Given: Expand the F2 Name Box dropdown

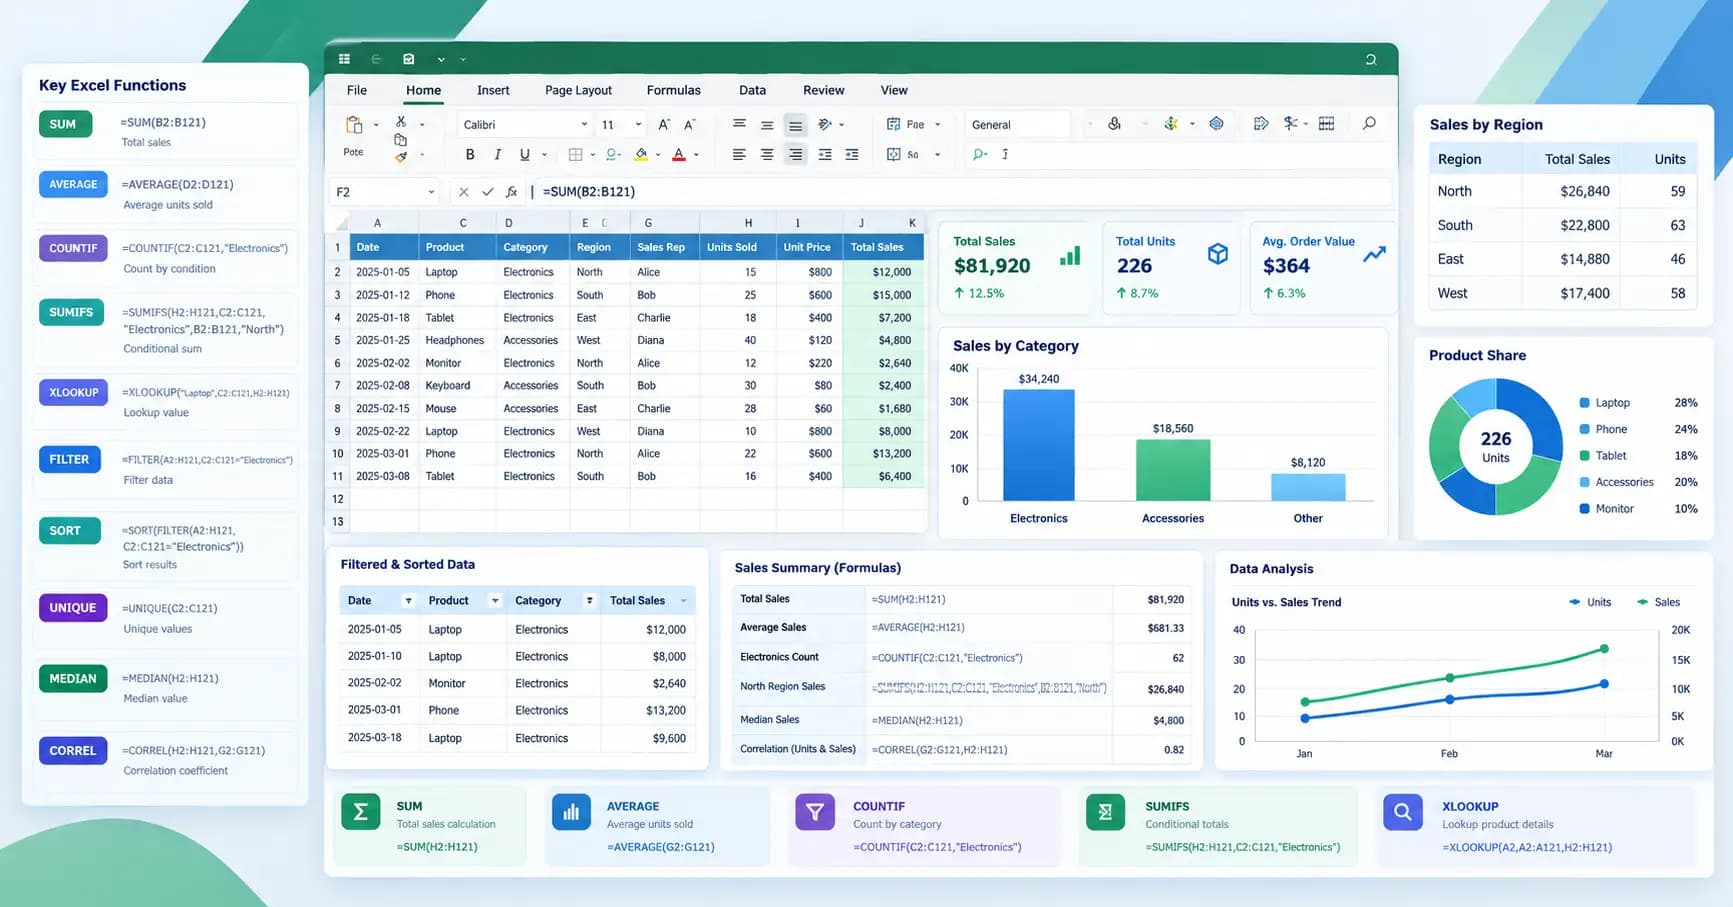Looking at the screenshot, I should 431,192.
